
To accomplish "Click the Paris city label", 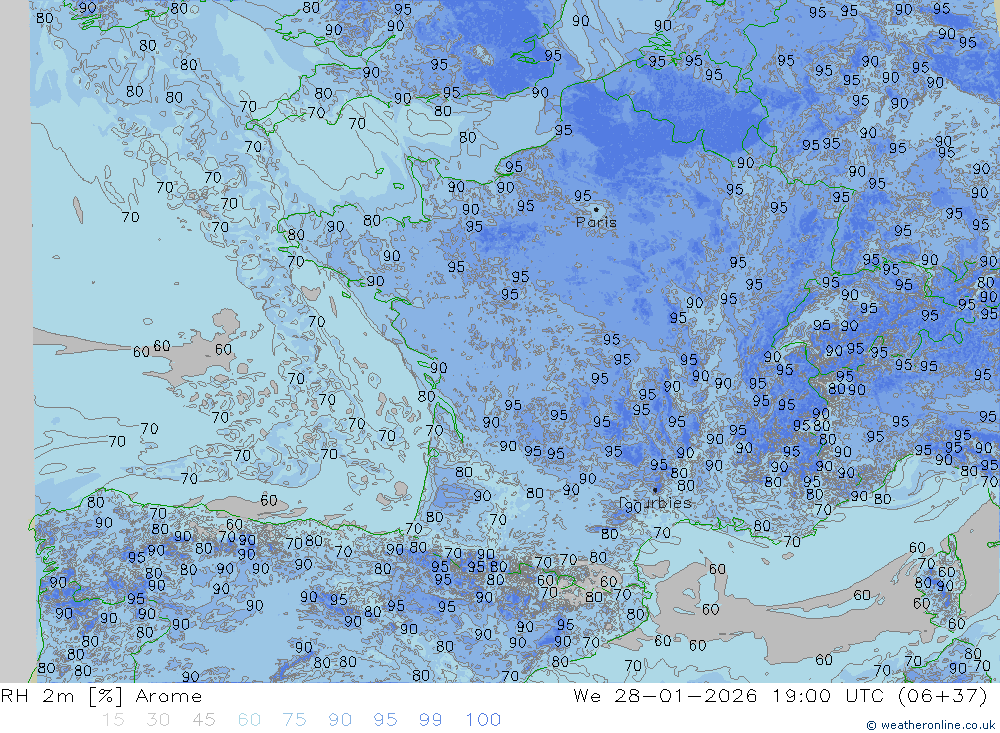I will 596,223.
